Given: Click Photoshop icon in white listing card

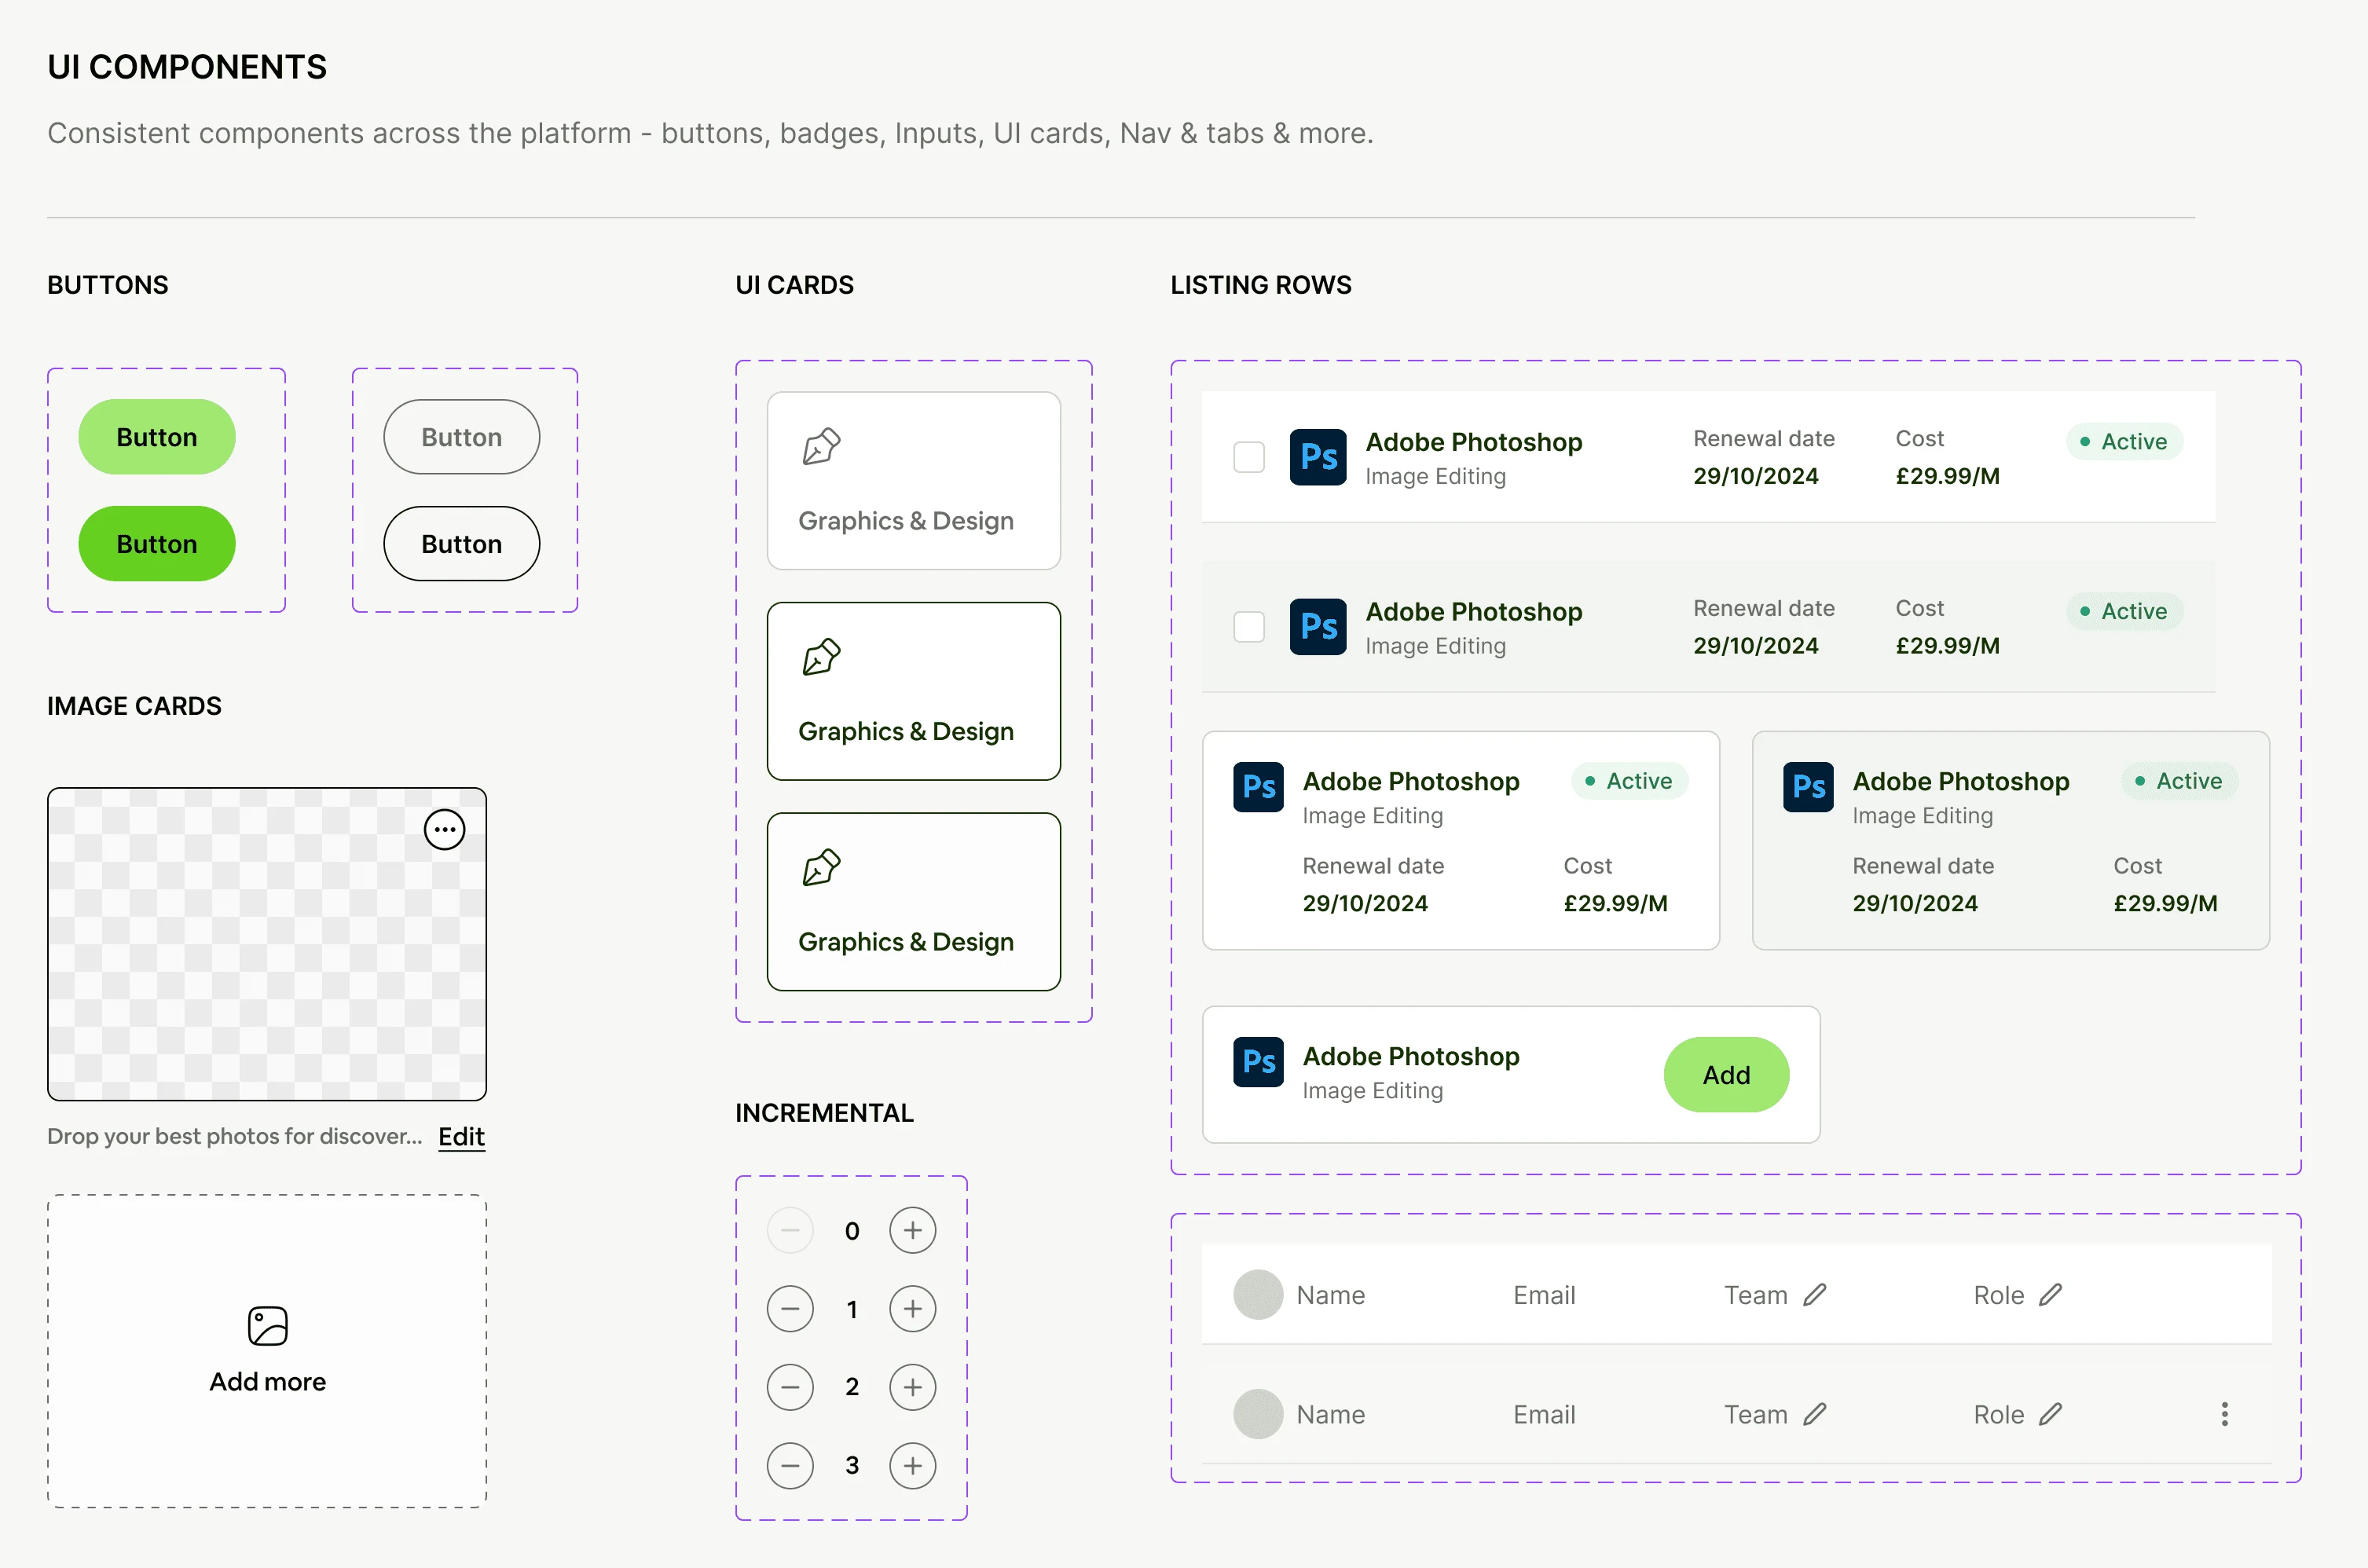Looking at the screenshot, I should coord(1259,787).
